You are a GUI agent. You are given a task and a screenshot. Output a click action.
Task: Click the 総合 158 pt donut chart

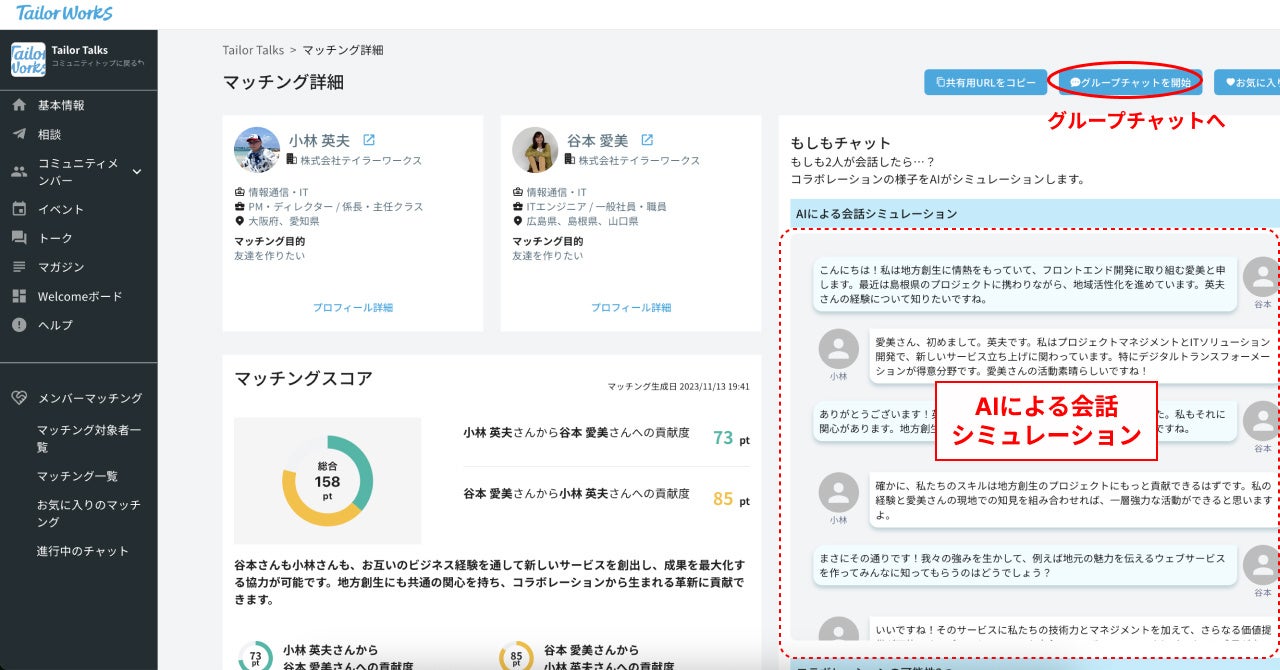[327, 480]
